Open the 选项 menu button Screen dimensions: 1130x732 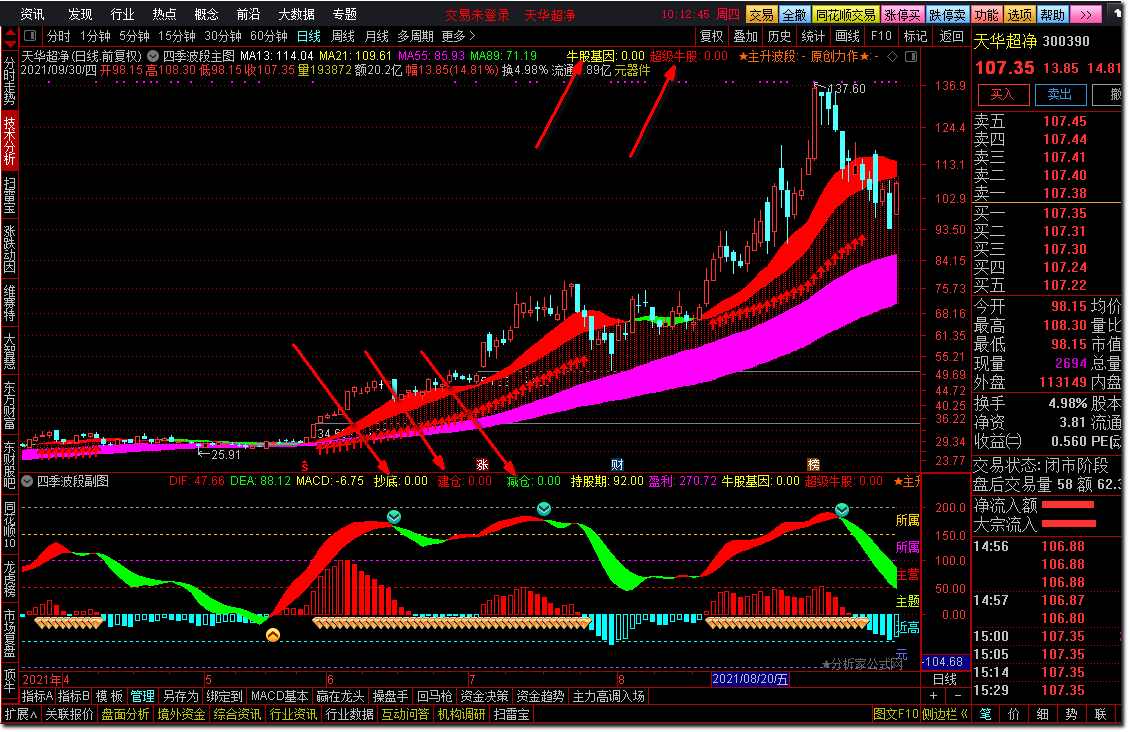[x=1019, y=14]
